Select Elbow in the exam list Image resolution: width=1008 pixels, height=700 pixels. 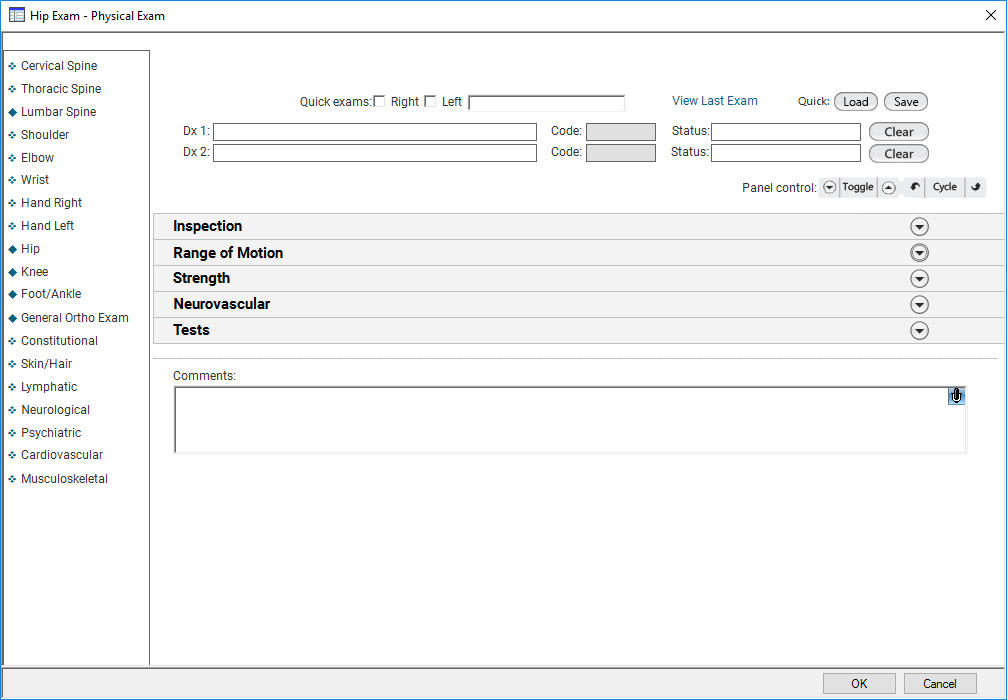click(37, 157)
